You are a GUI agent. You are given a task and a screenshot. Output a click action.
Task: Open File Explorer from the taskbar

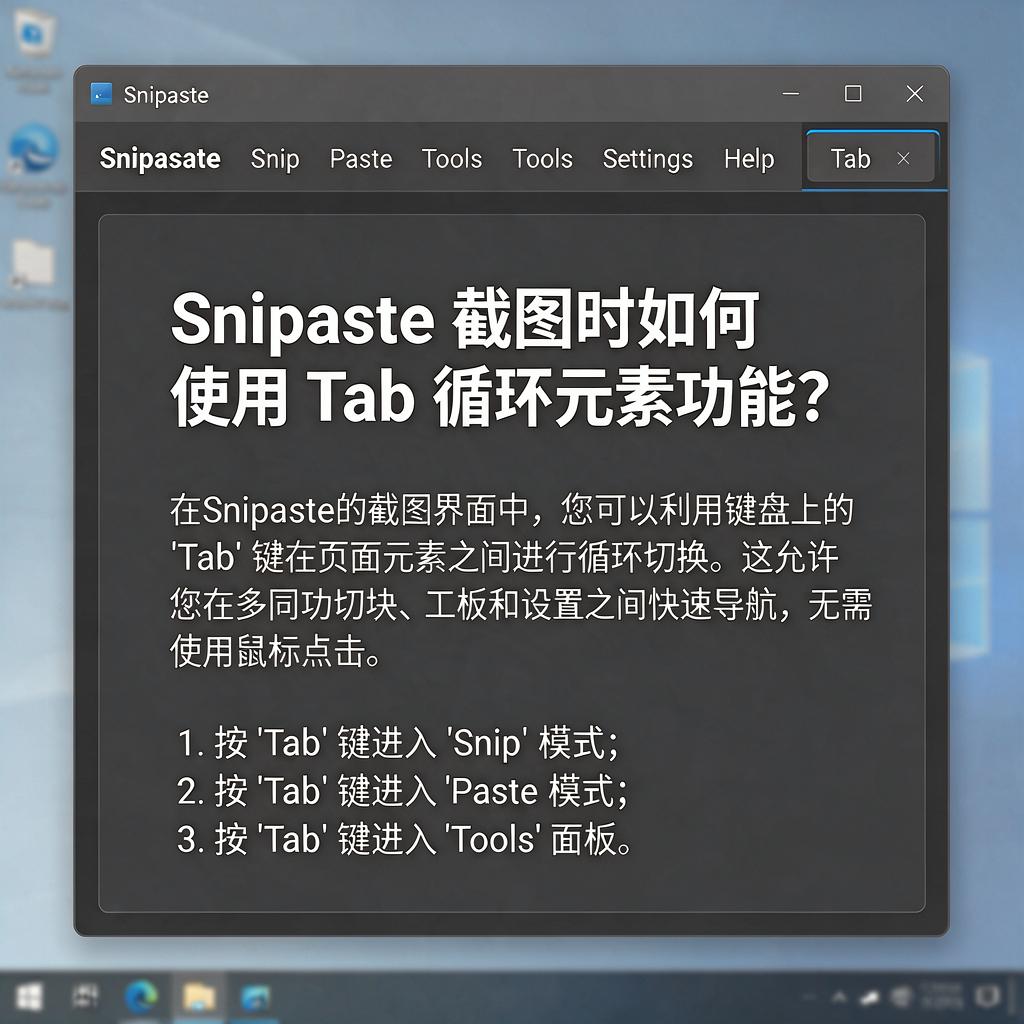[199, 997]
